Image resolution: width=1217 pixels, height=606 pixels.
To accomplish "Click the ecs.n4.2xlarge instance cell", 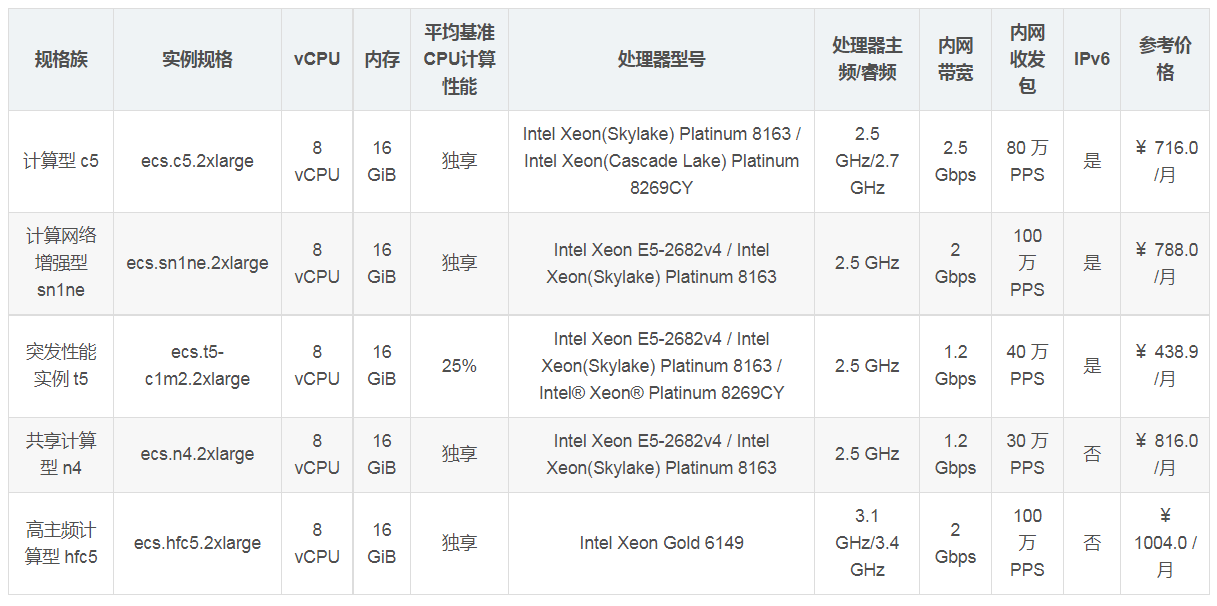I will pos(197,454).
